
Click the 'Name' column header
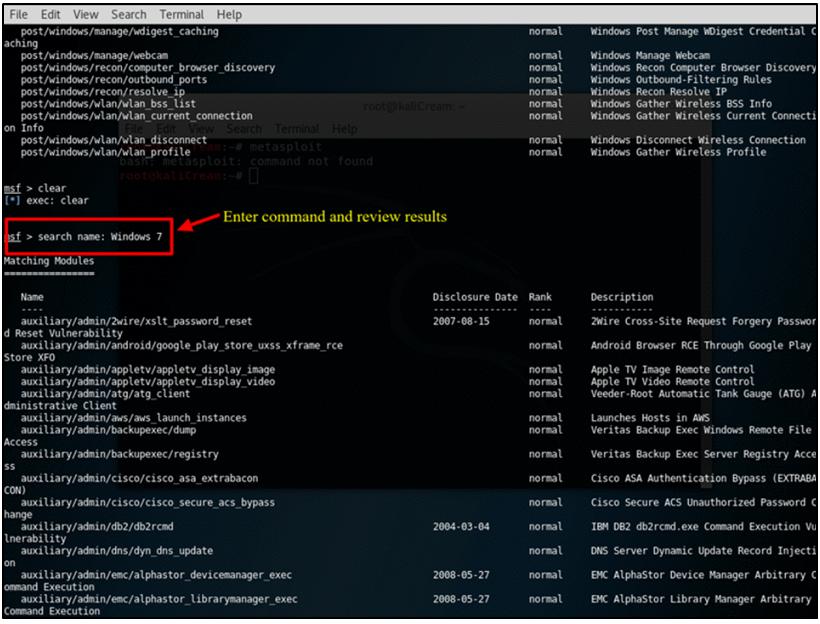[x=32, y=297]
